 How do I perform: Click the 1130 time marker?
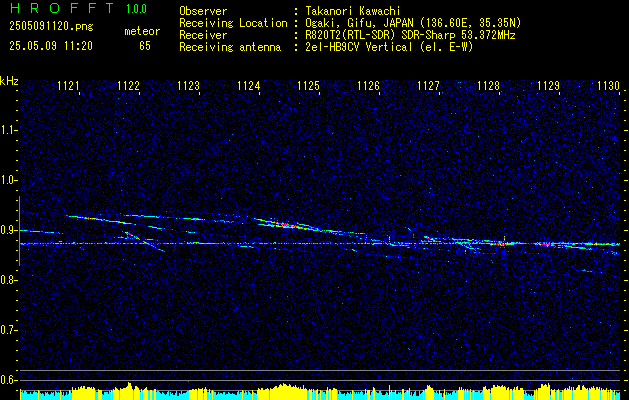tap(609, 86)
